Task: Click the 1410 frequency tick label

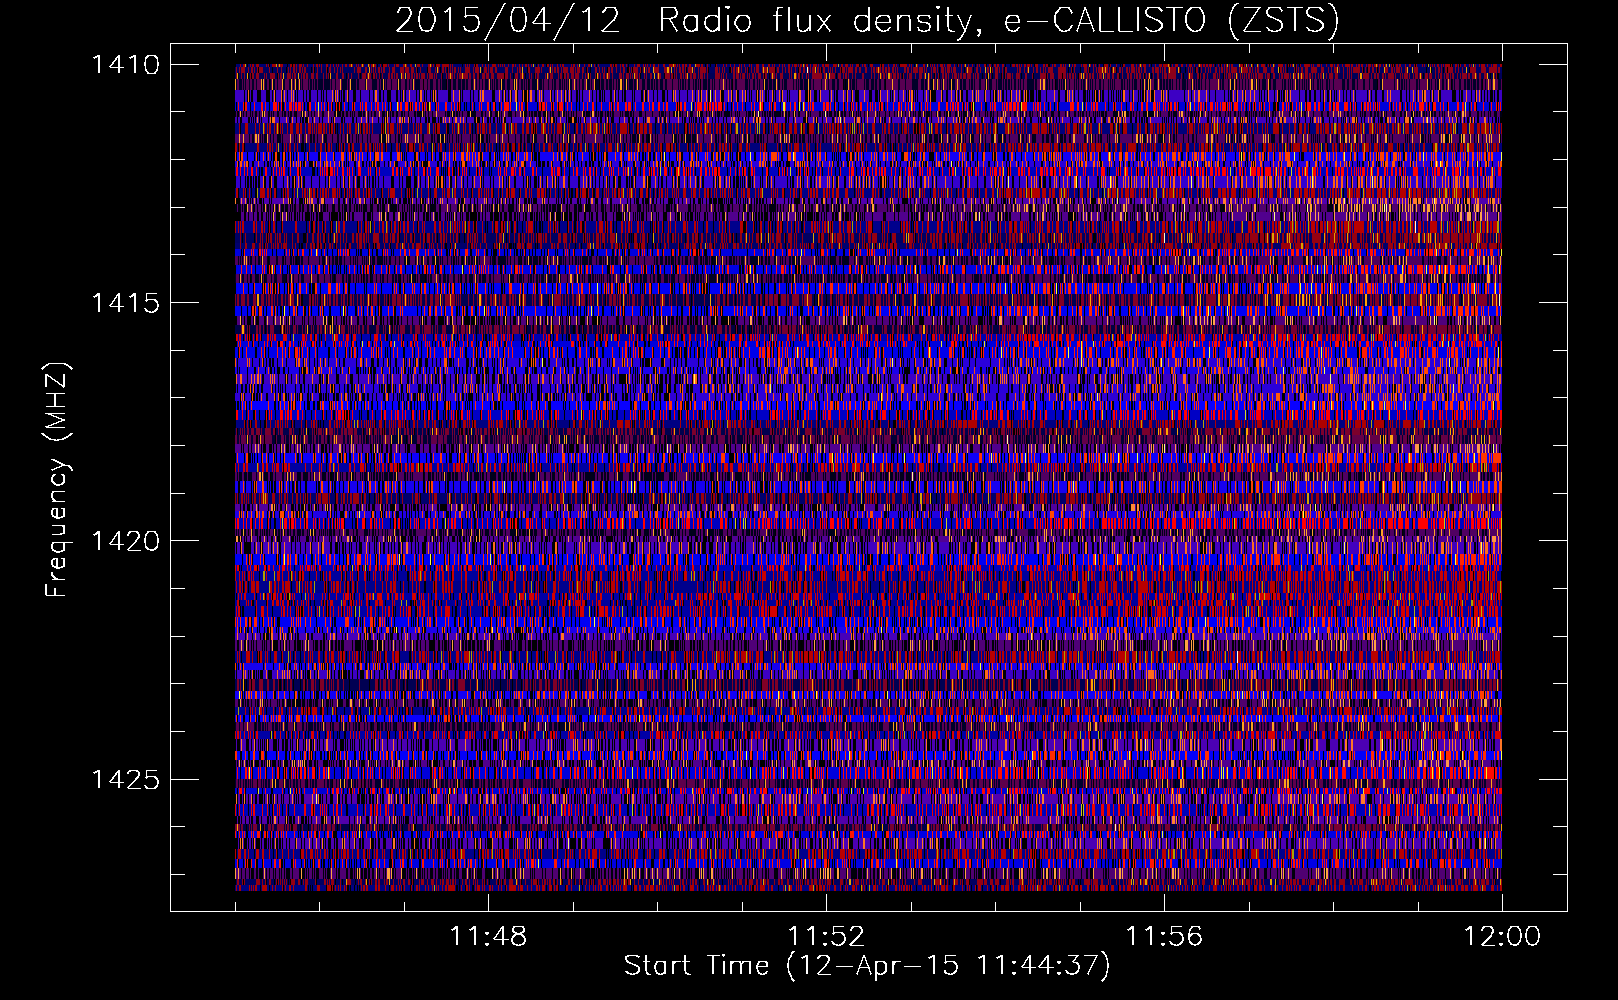Action: [125, 65]
